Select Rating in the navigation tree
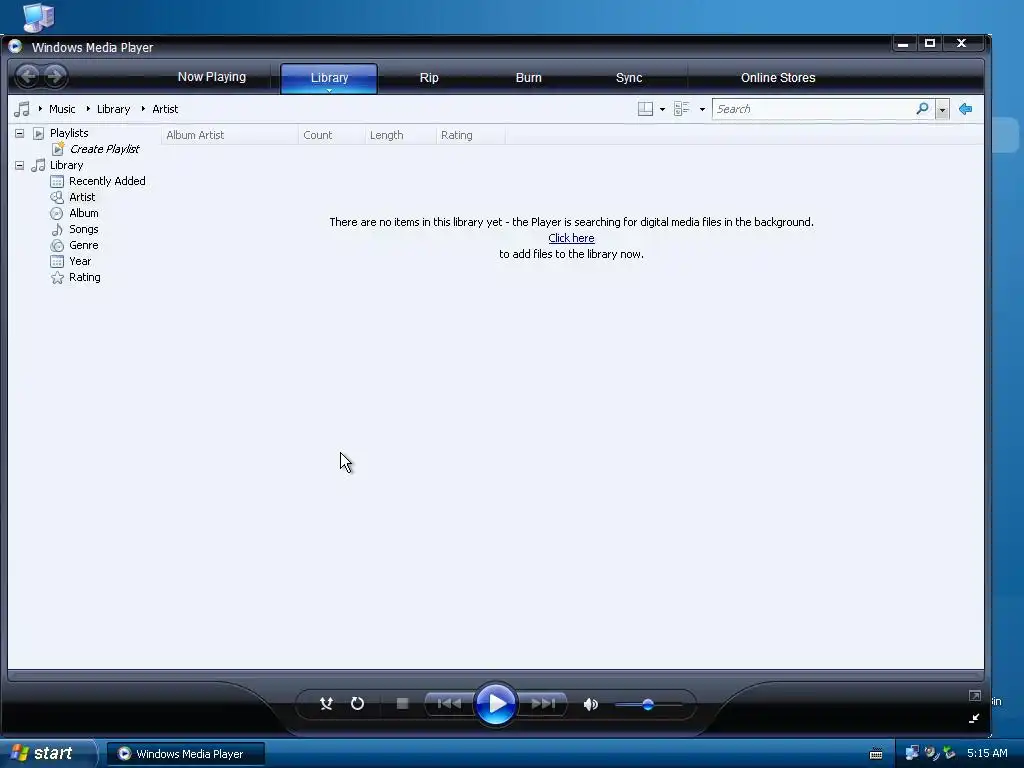 (85, 277)
